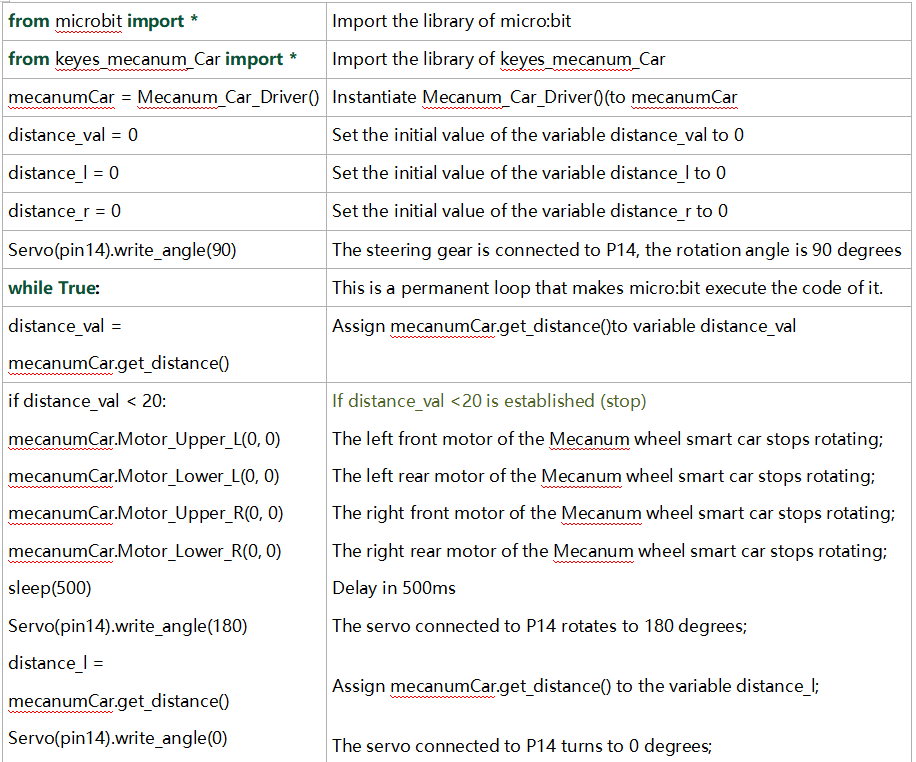Click 'rotates to 180 degrees' description
Viewport: 916px width, 762px height.
[x=539, y=626]
